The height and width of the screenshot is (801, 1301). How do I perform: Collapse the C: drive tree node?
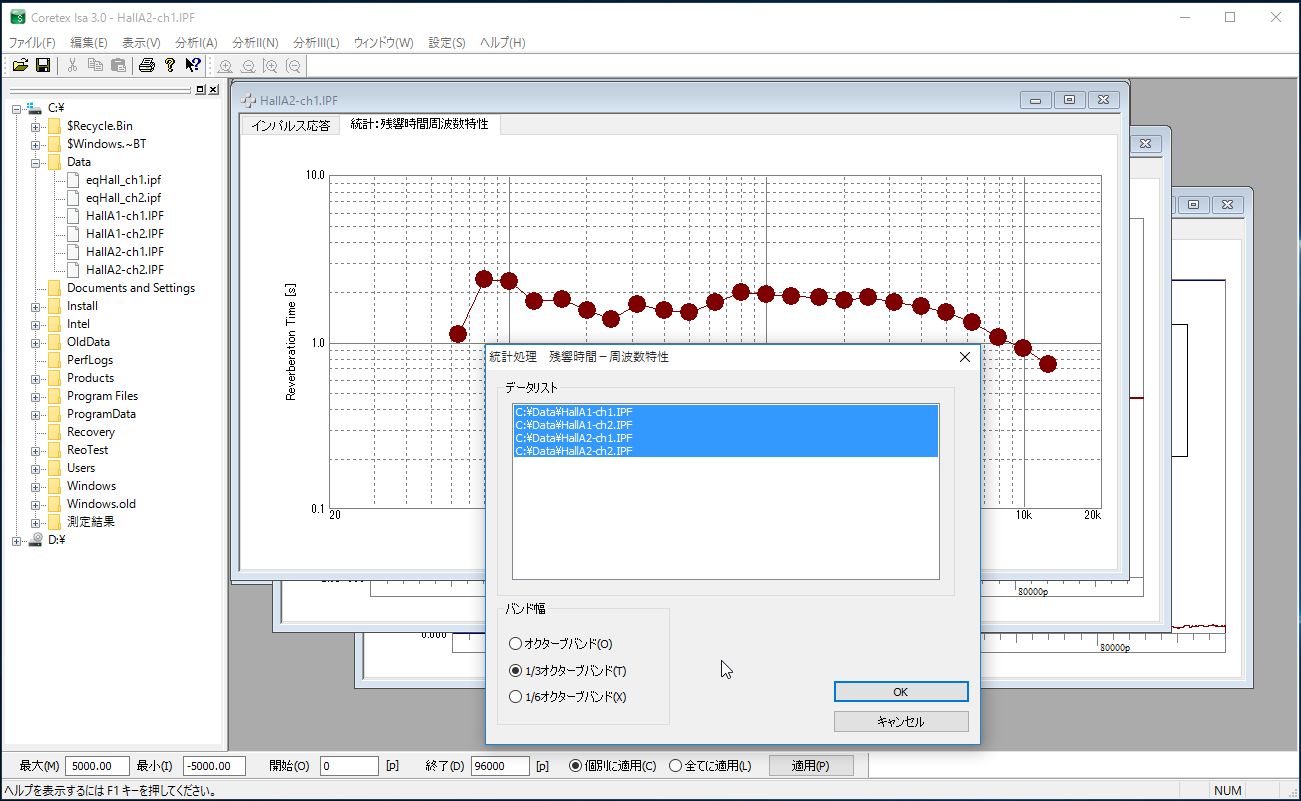point(17,108)
